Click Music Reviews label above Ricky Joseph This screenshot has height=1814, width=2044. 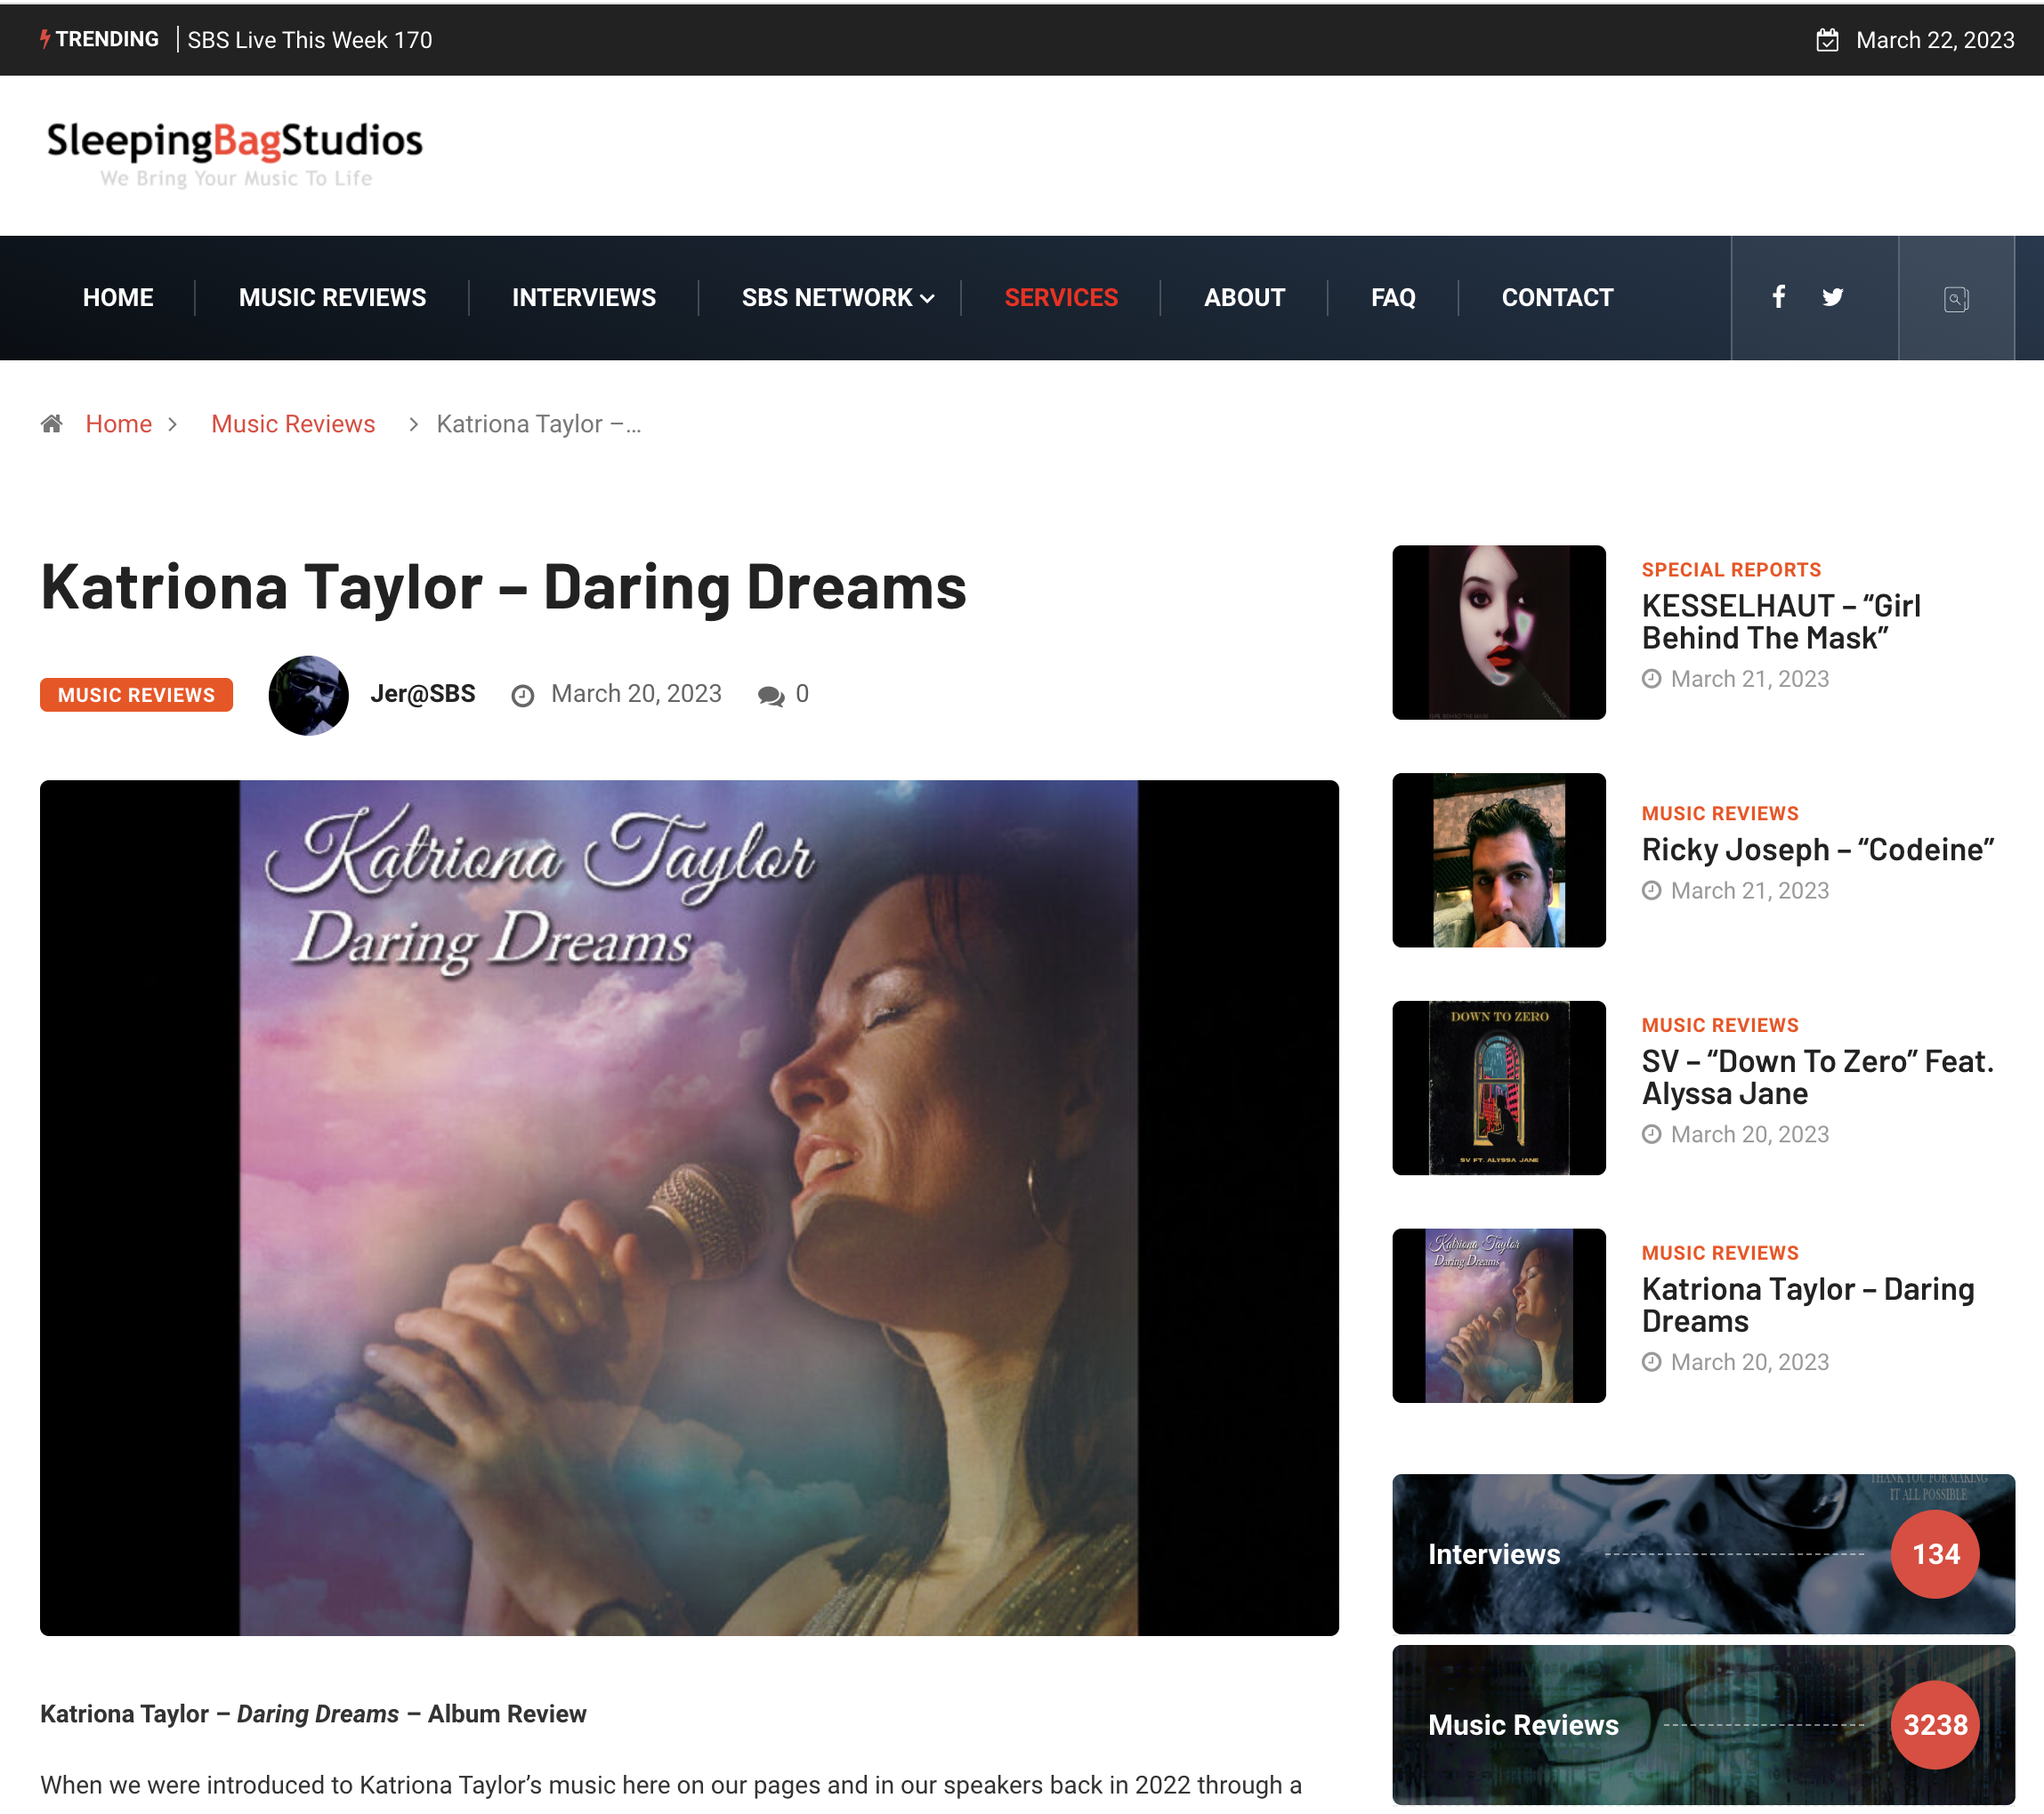1720,814
